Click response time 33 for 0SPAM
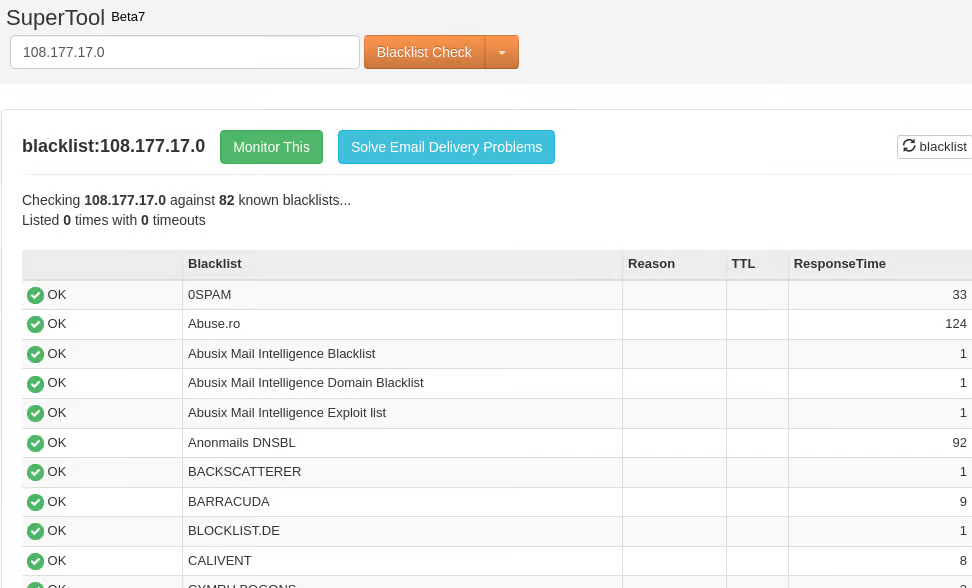 point(960,295)
